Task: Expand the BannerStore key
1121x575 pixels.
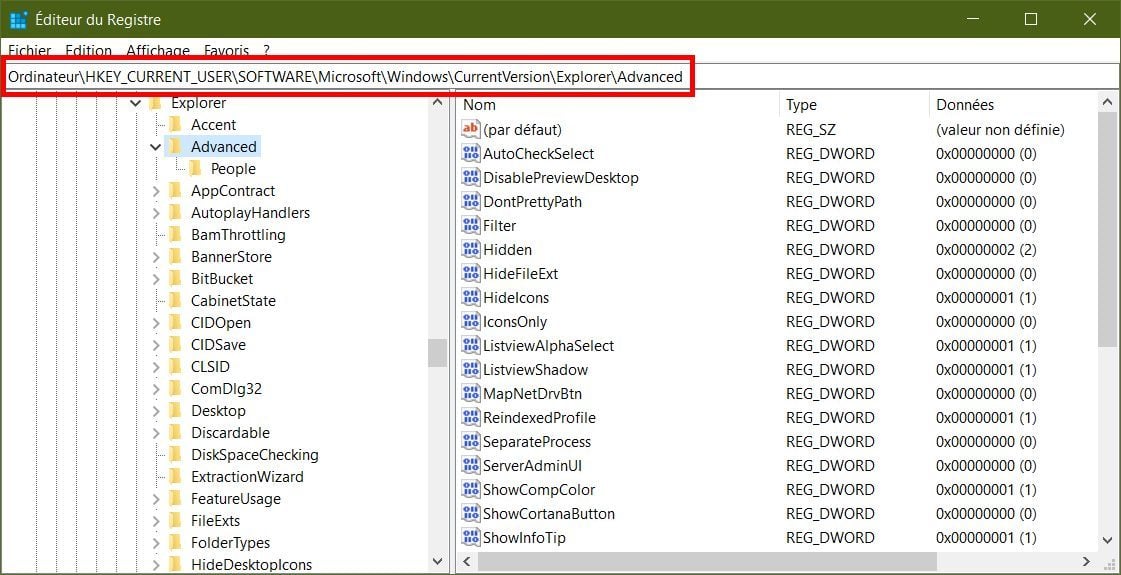Action: click(156, 257)
